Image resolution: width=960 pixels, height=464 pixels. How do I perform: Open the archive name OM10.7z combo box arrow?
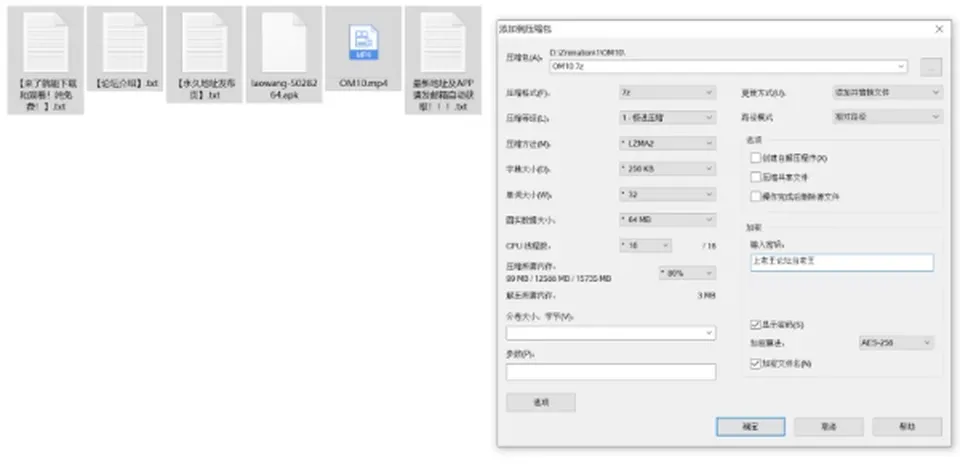[x=901, y=66]
